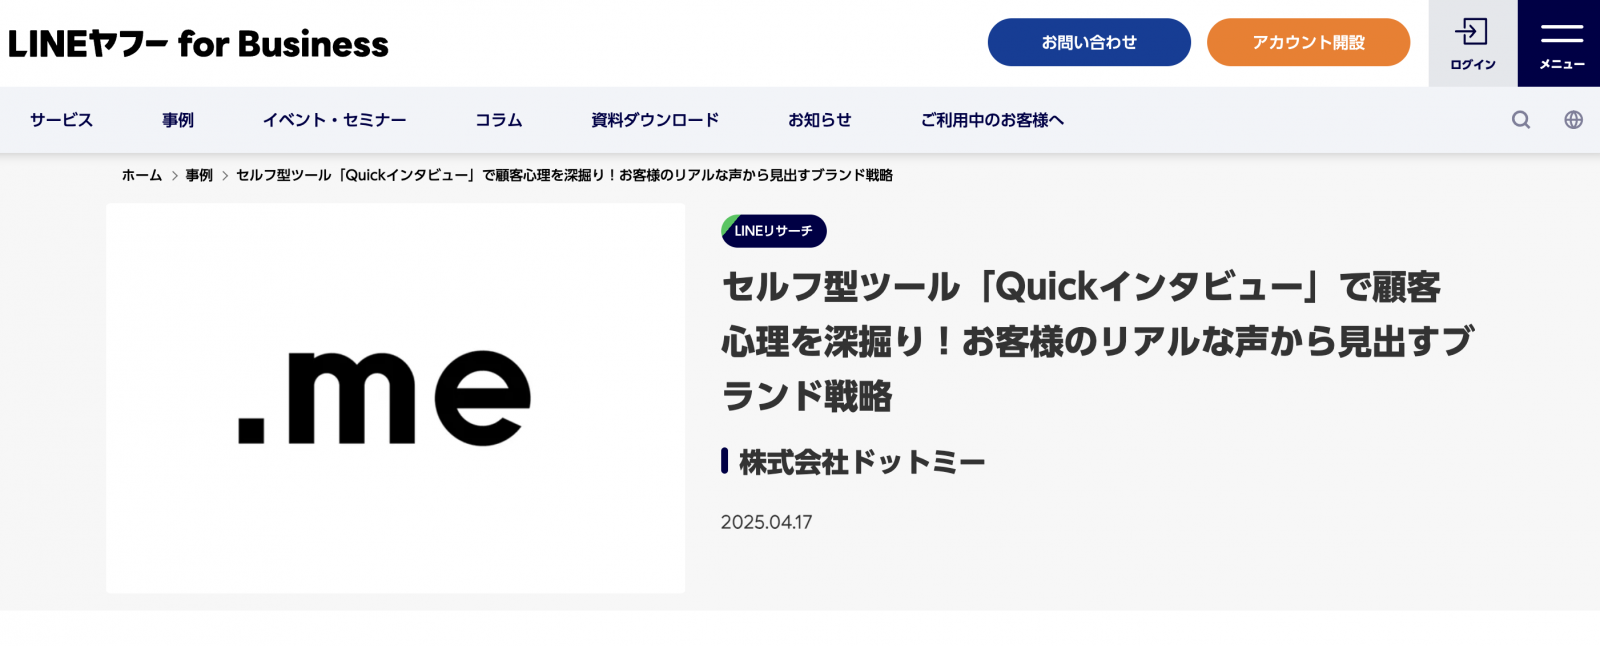The width and height of the screenshot is (1600, 646).
Task: Open the globe language selector icon
Action: click(1573, 120)
